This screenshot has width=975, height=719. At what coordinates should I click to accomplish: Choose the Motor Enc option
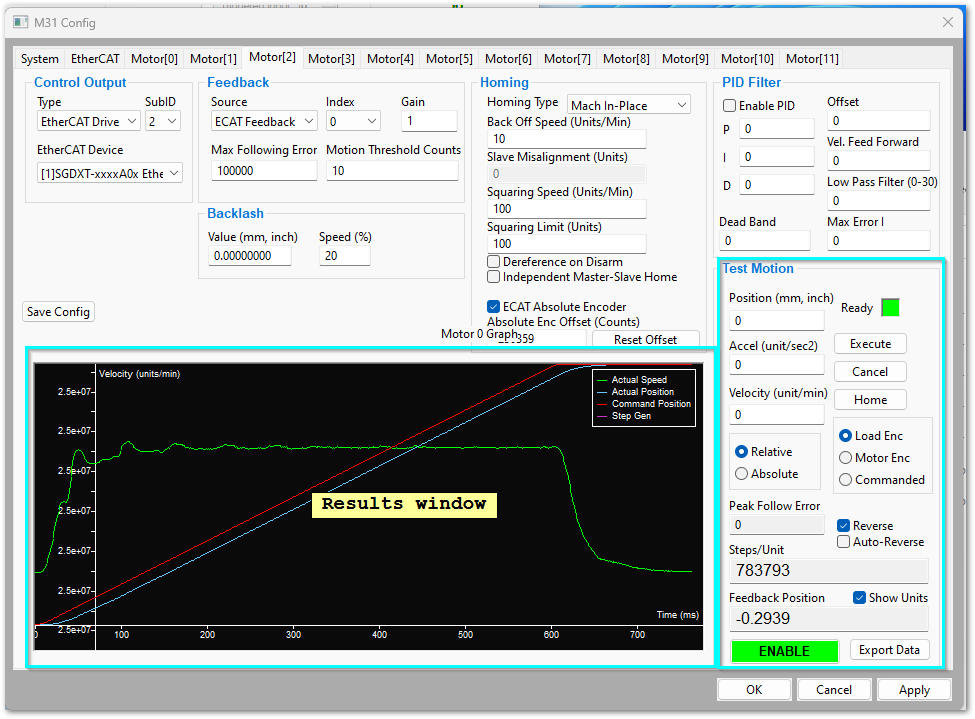pos(845,458)
